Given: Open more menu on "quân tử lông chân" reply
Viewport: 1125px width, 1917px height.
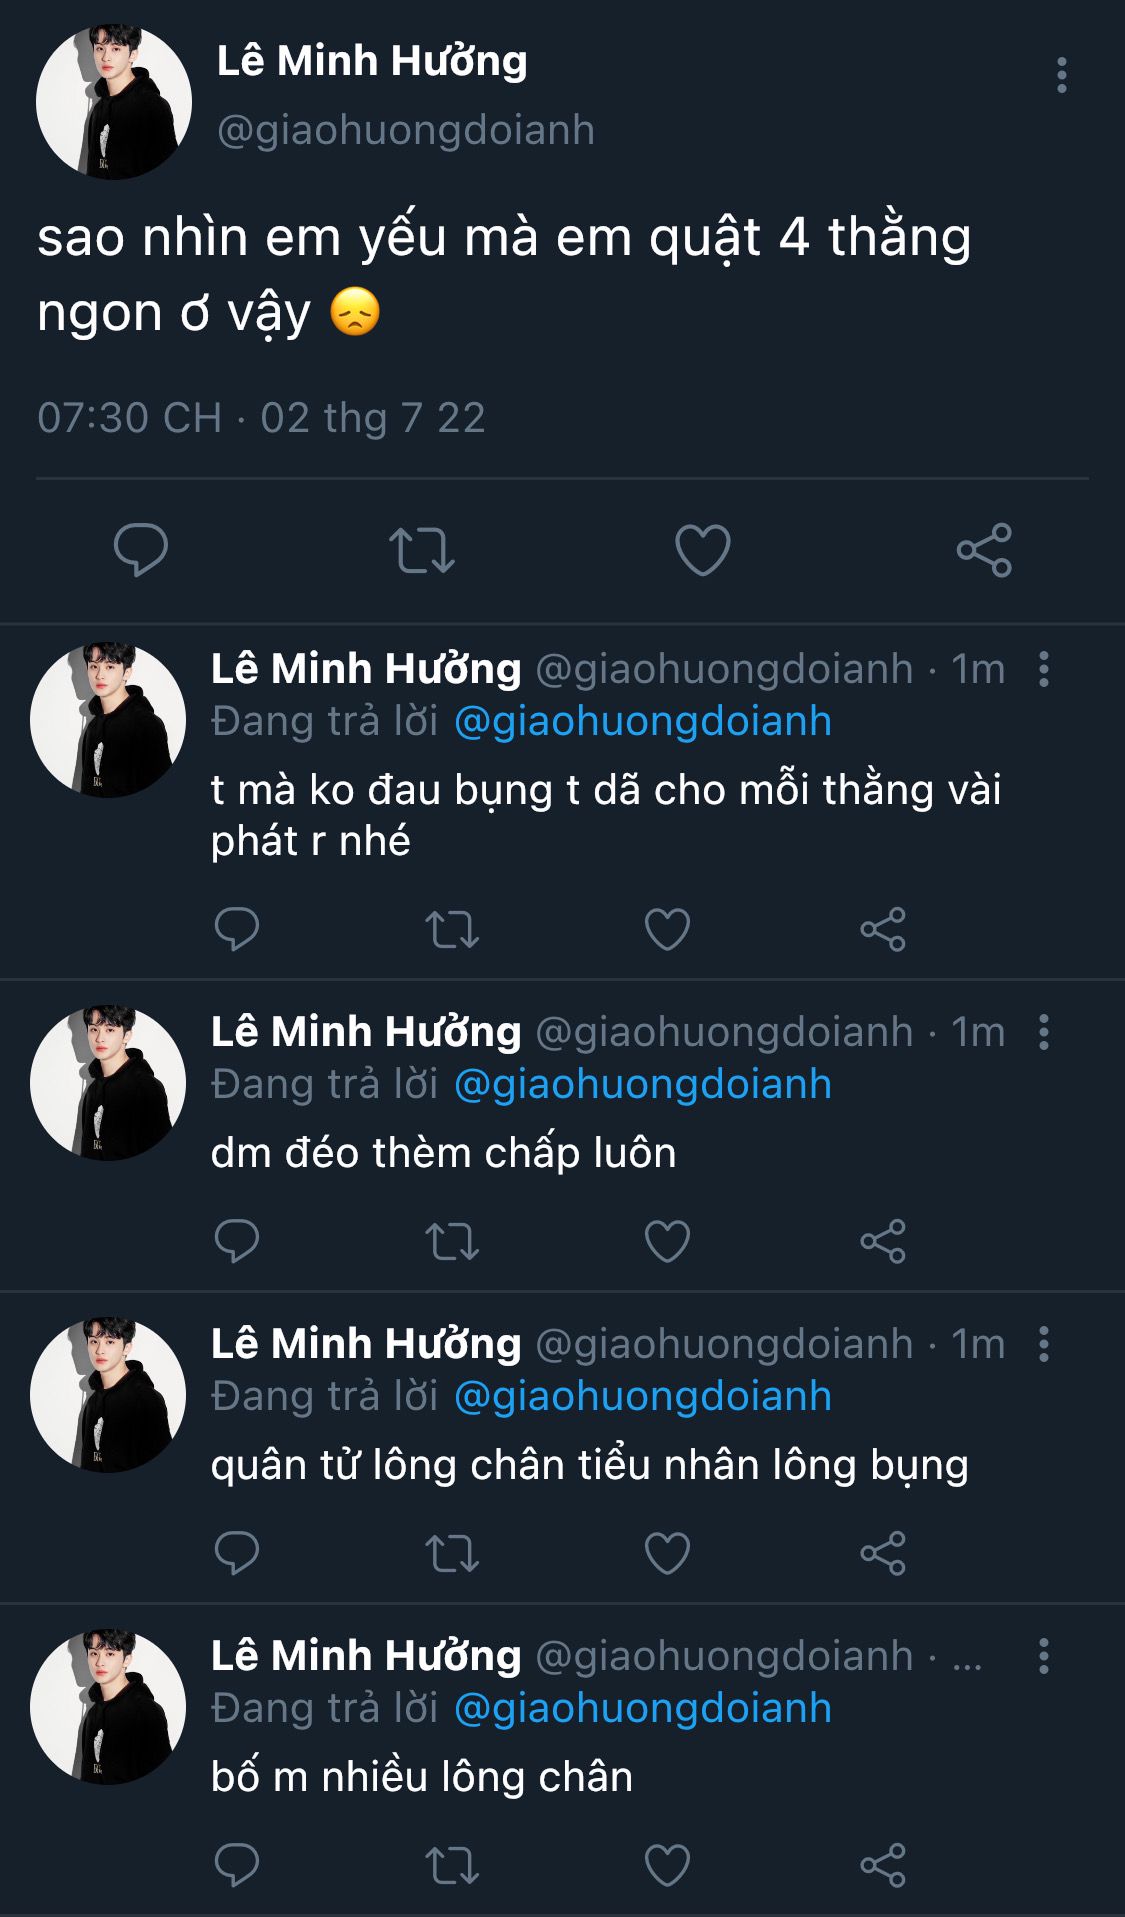Looking at the screenshot, I should click(1043, 1344).
